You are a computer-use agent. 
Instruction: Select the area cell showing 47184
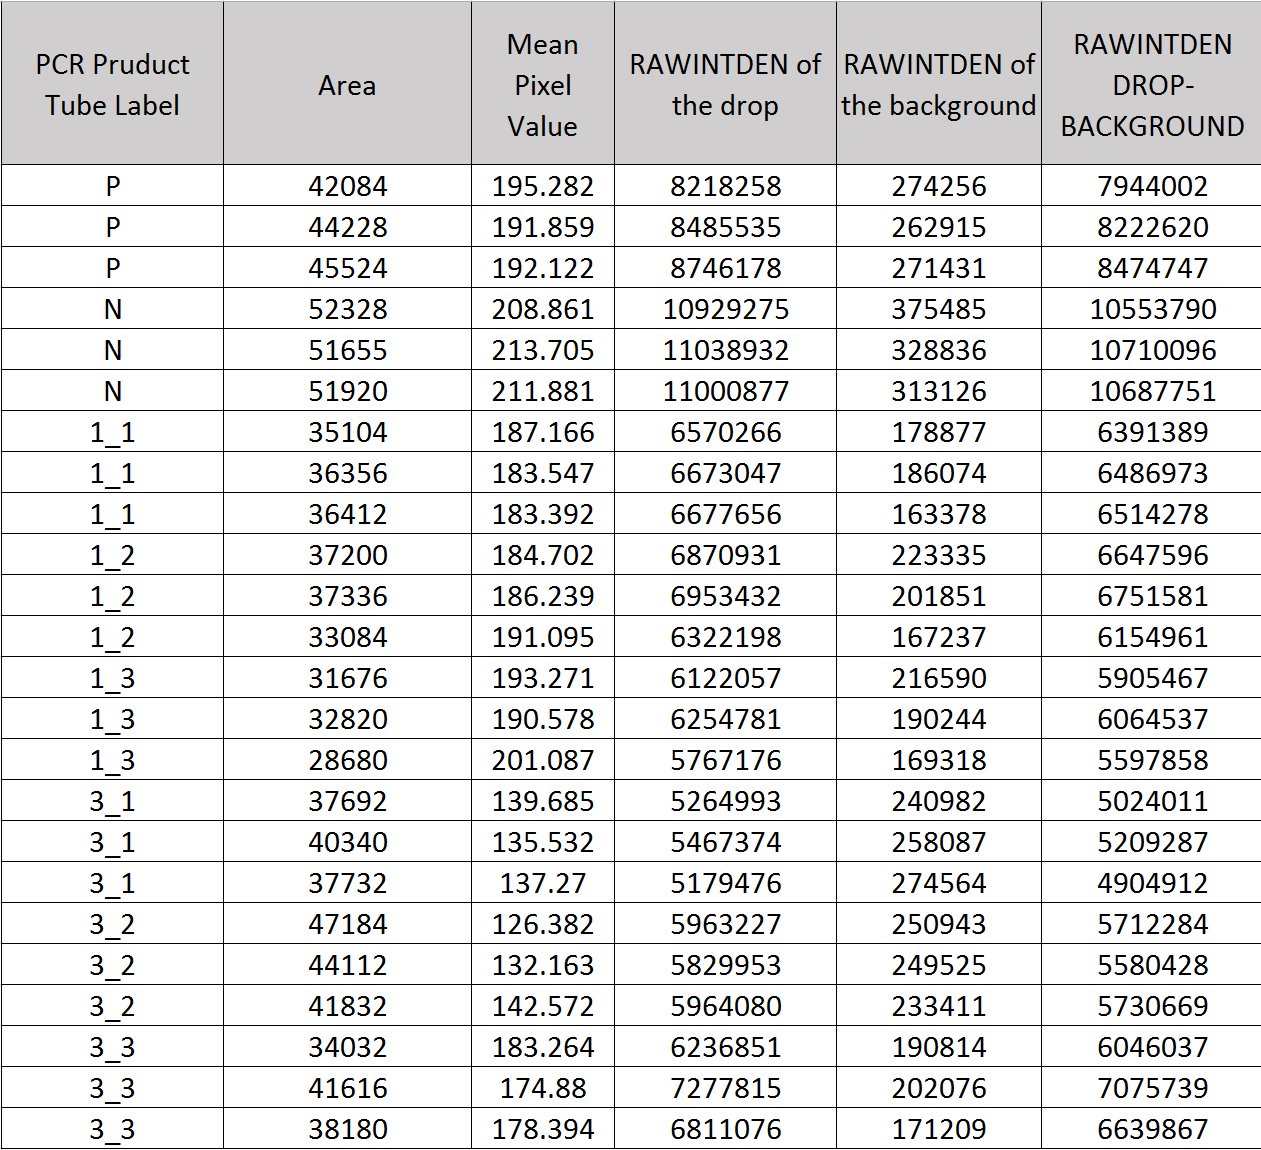347,924
